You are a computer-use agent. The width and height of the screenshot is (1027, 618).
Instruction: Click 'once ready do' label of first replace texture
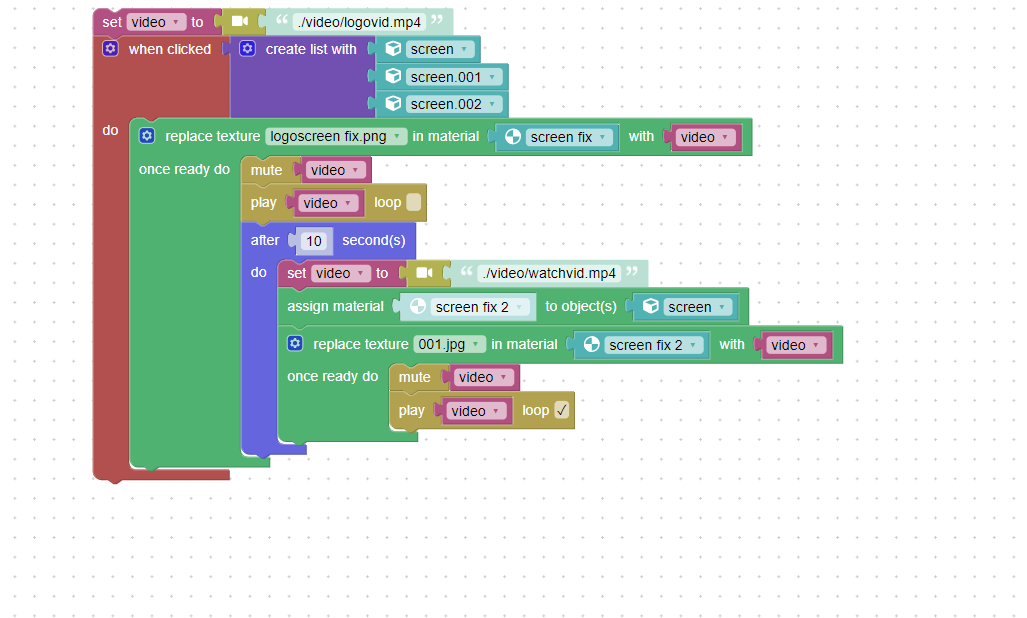[184, 169]
